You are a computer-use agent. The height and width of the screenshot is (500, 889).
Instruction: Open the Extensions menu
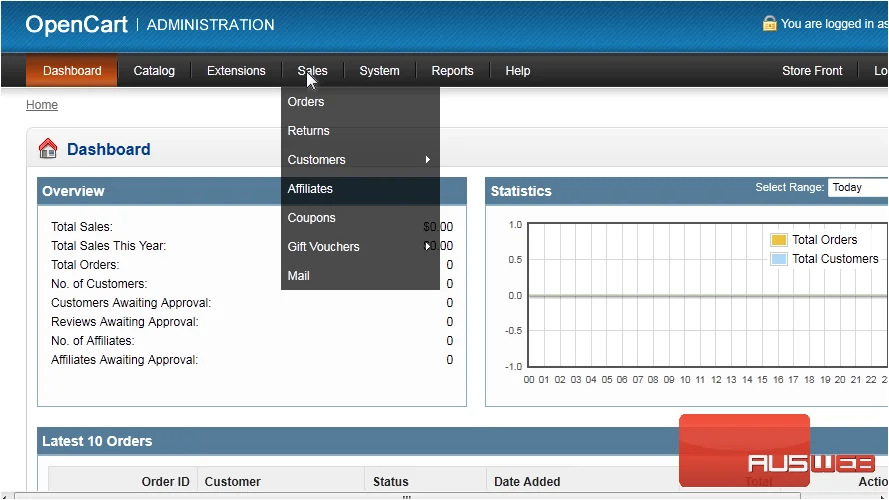pos(236,71)
